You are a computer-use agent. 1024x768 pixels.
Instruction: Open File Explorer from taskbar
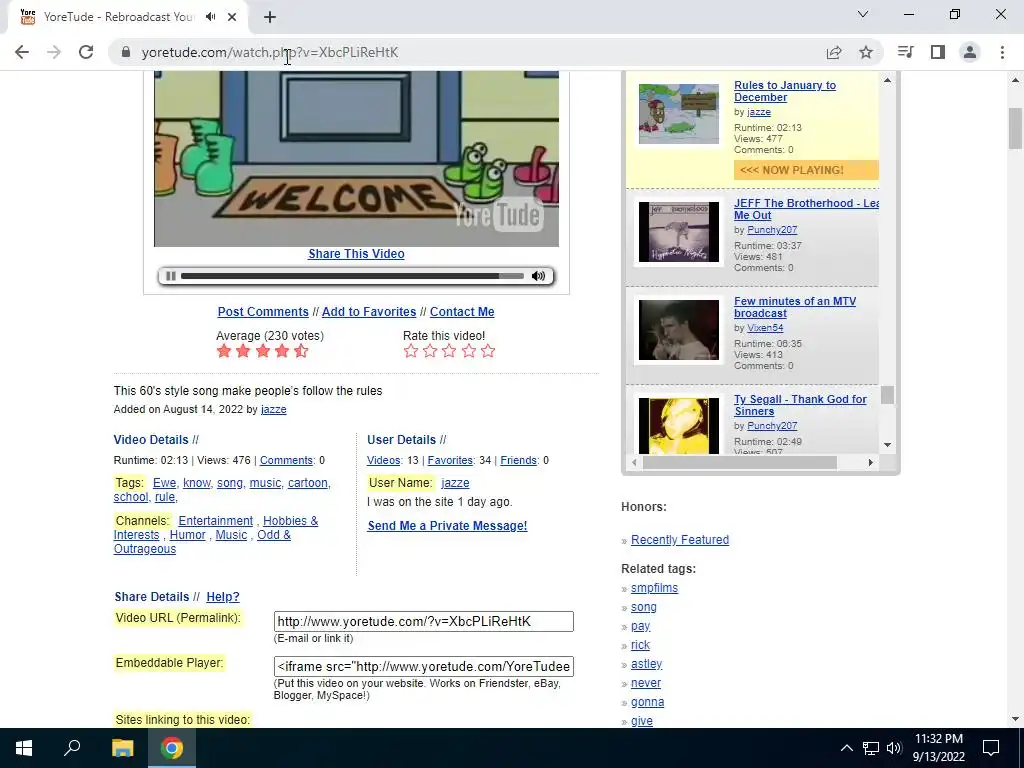coord(122,748)
